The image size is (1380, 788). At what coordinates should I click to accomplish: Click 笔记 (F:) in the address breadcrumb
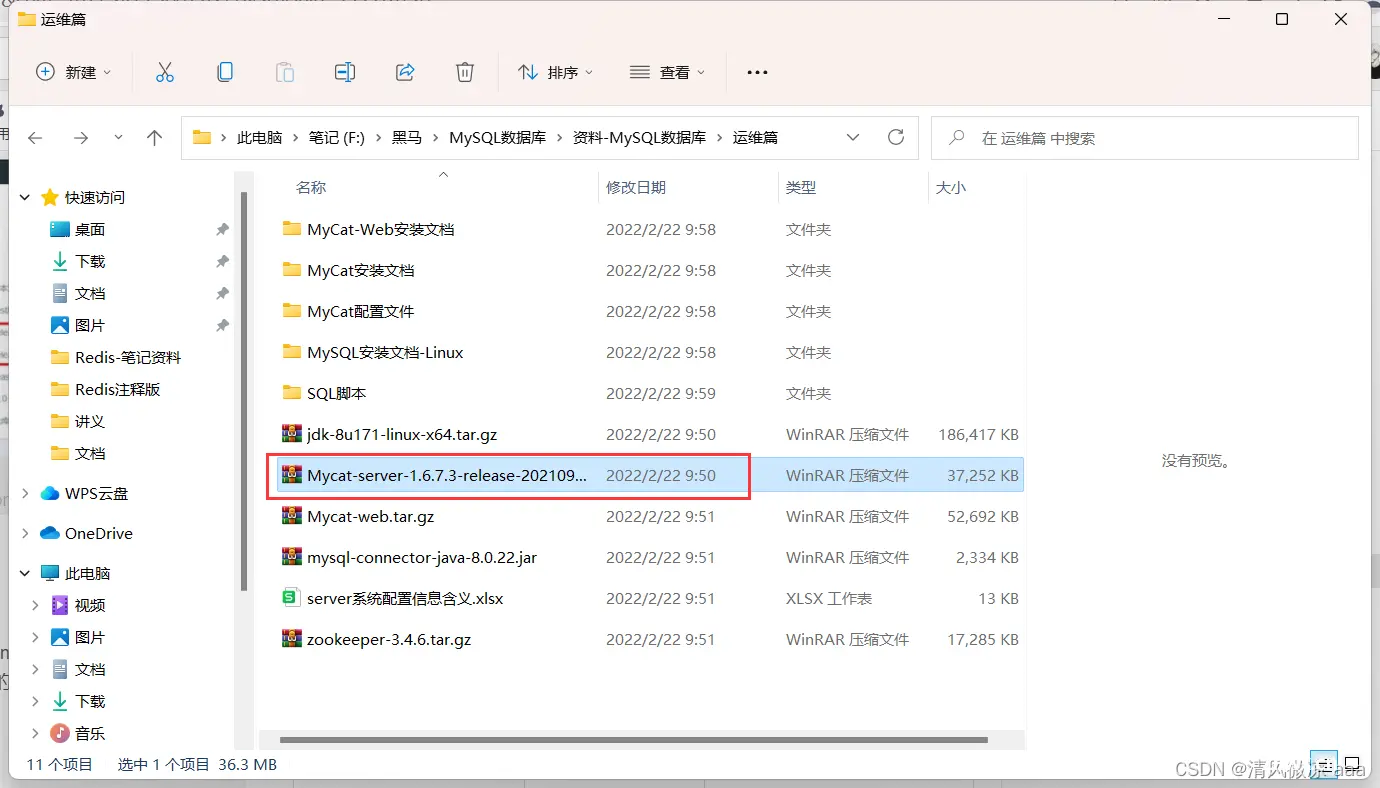coord(336,138)
